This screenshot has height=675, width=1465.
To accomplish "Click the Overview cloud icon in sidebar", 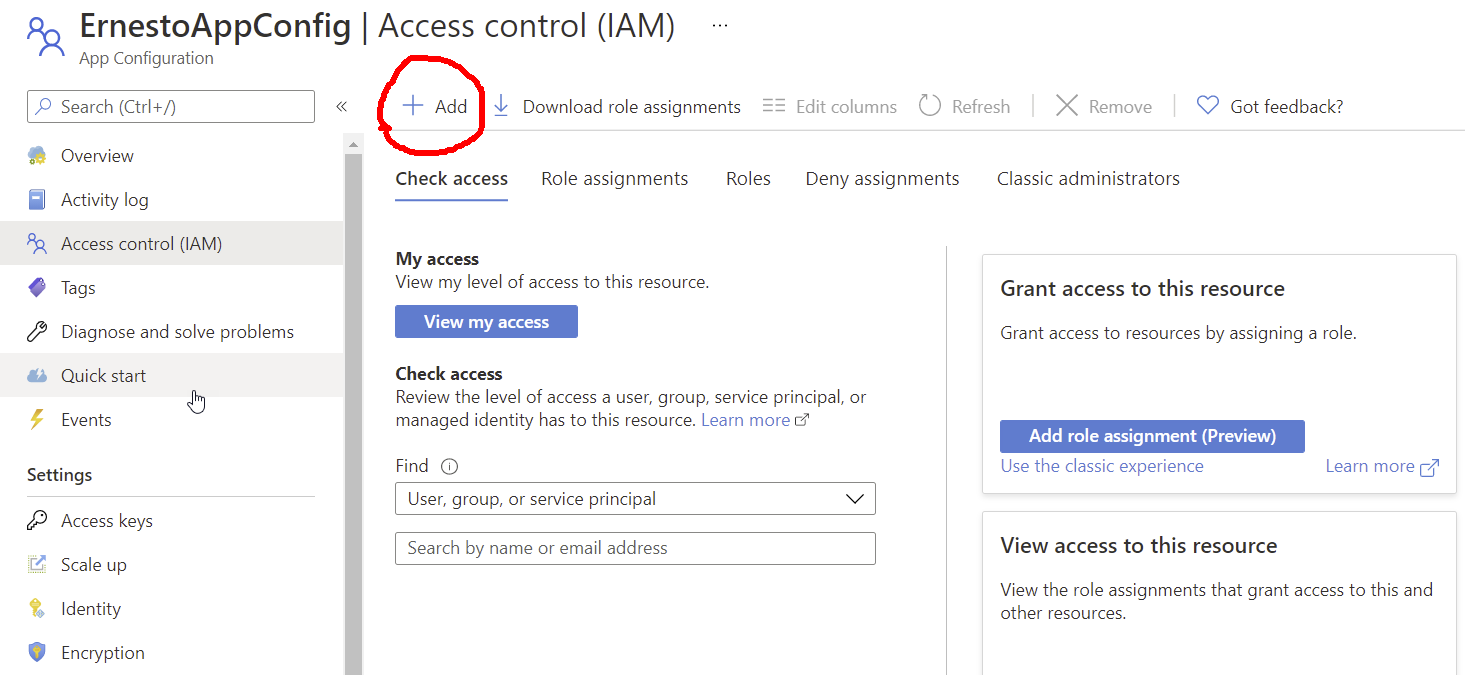I will click(x=37, y=156).
